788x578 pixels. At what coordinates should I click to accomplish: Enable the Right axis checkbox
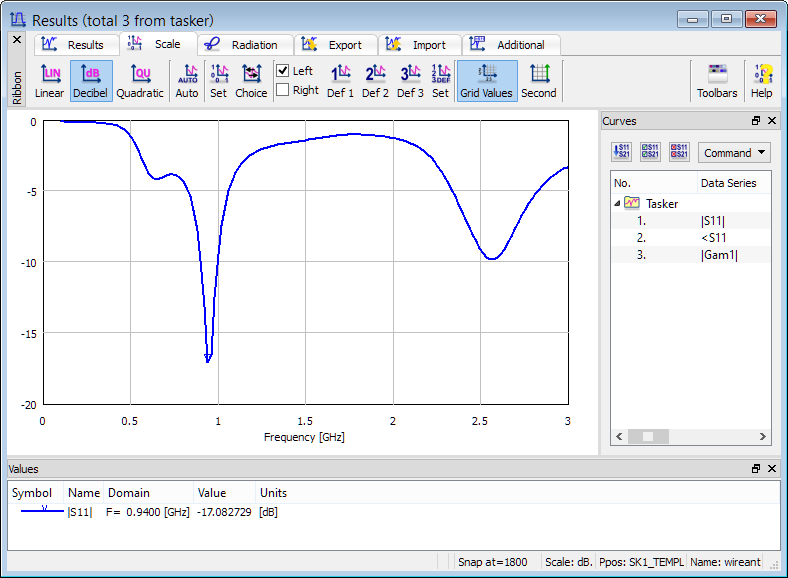click(x=283, y=90)
